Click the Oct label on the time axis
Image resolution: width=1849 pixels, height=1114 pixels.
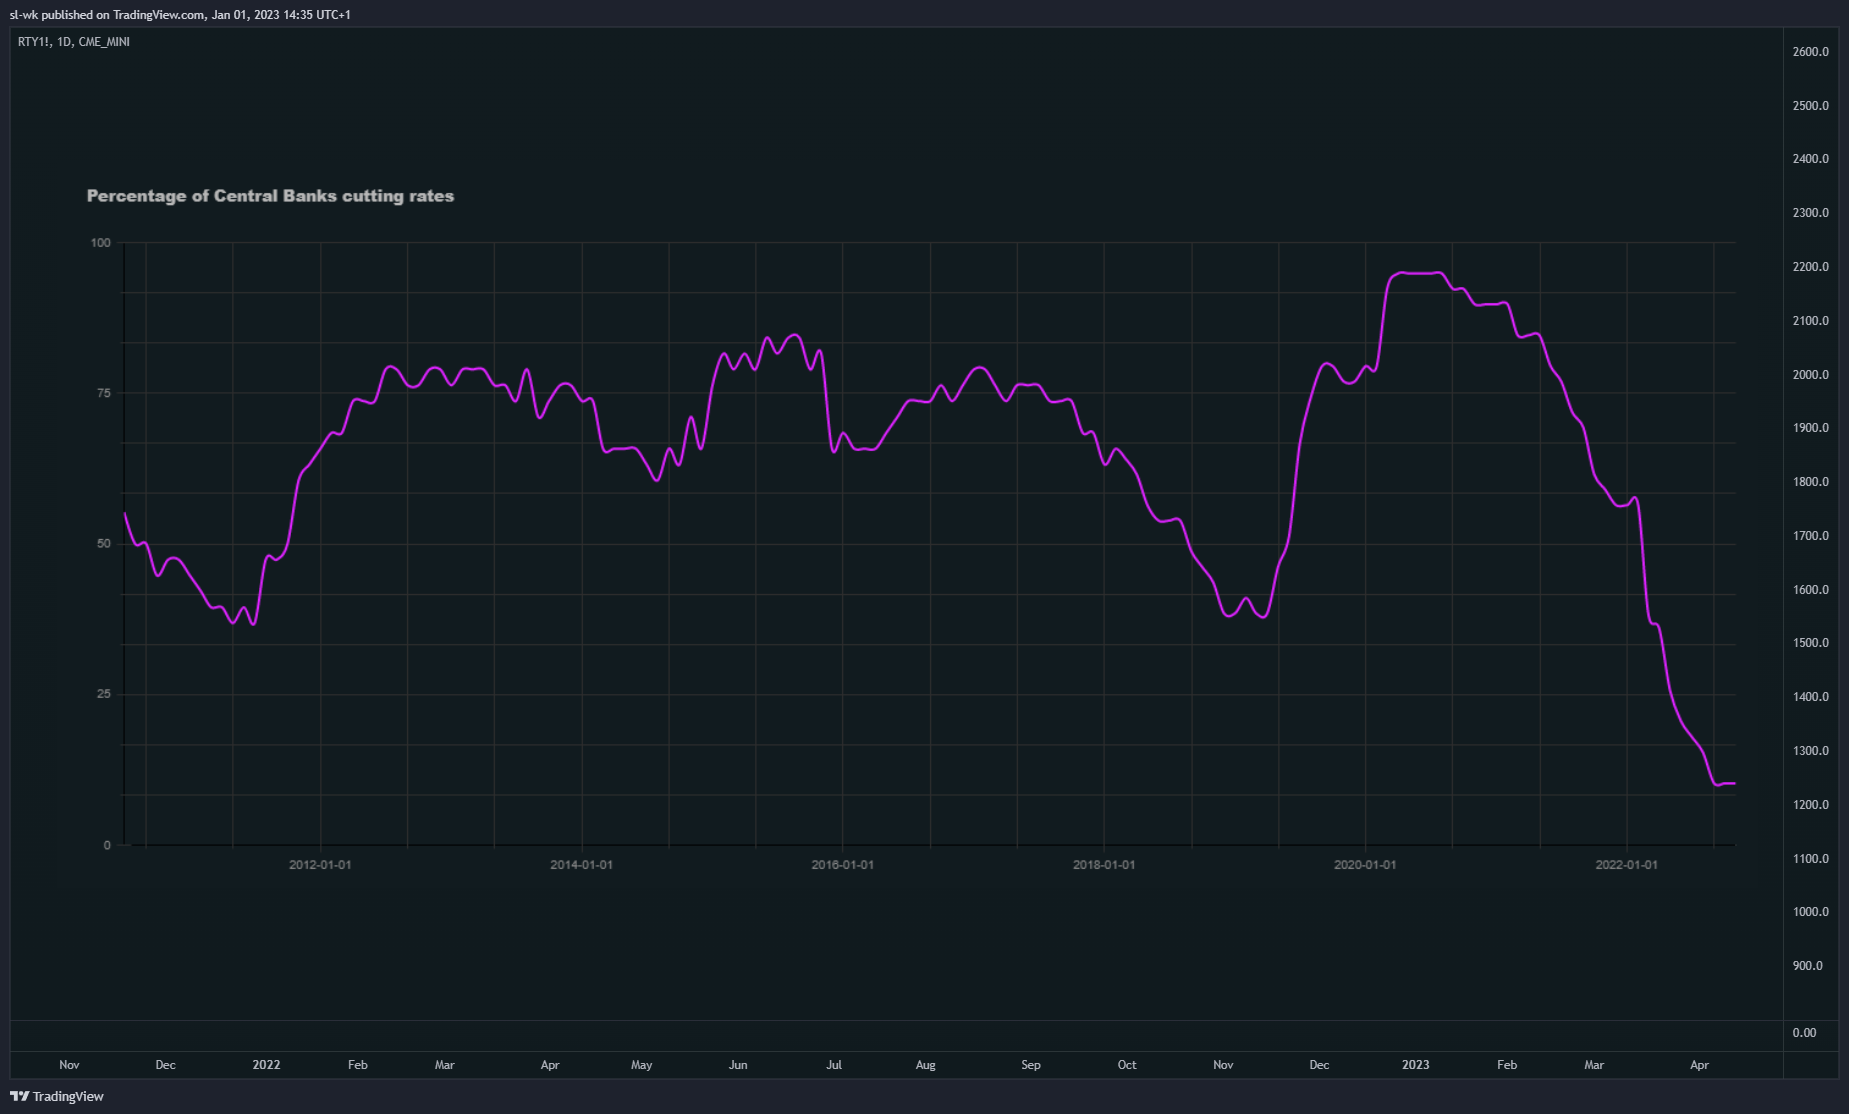point(1127,1065)
